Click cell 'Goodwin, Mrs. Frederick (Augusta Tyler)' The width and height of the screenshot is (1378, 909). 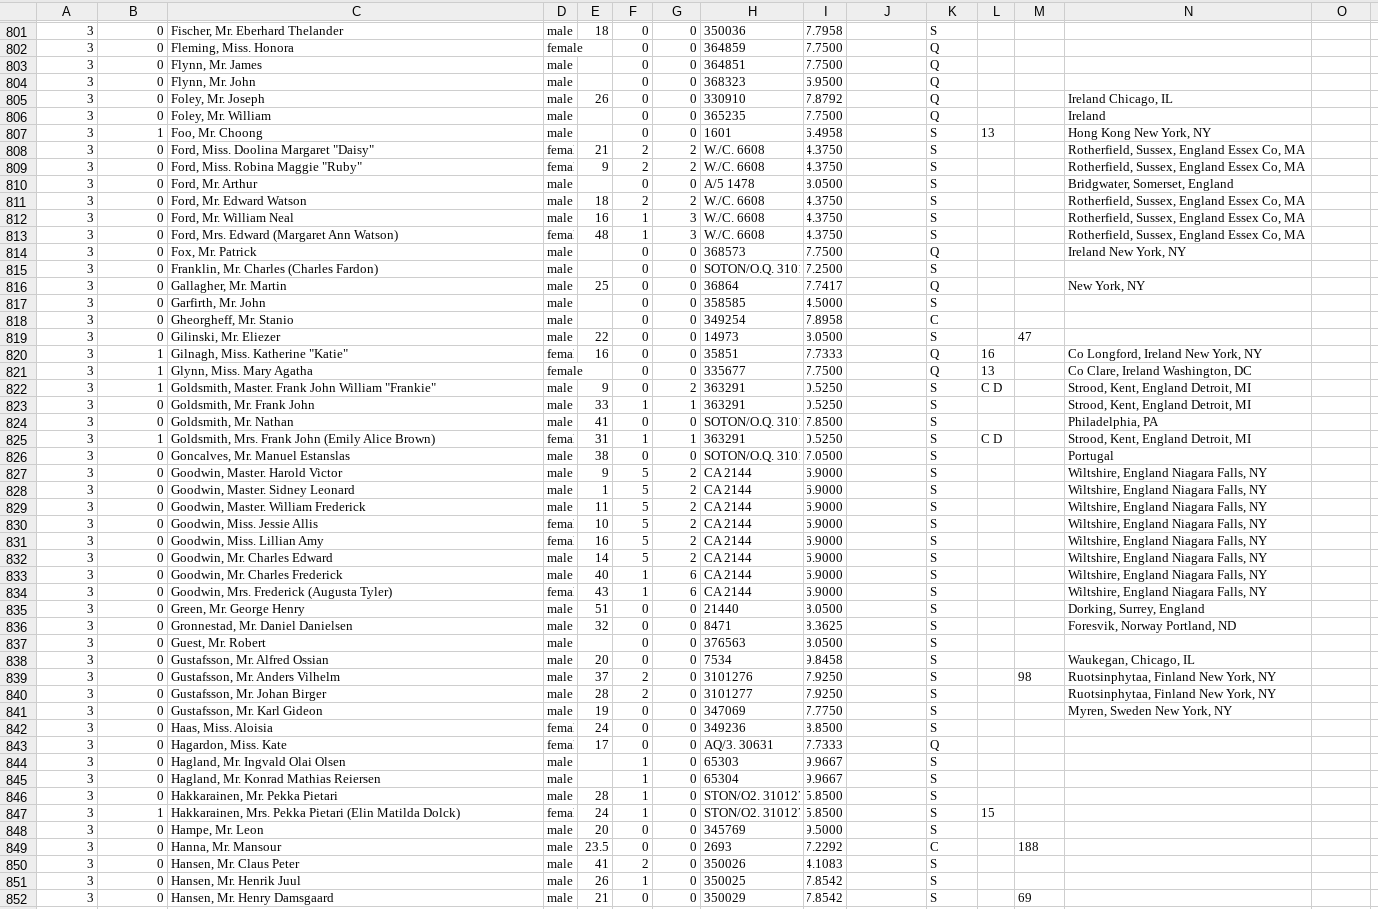pyautogui.click(x=356, y=592)
